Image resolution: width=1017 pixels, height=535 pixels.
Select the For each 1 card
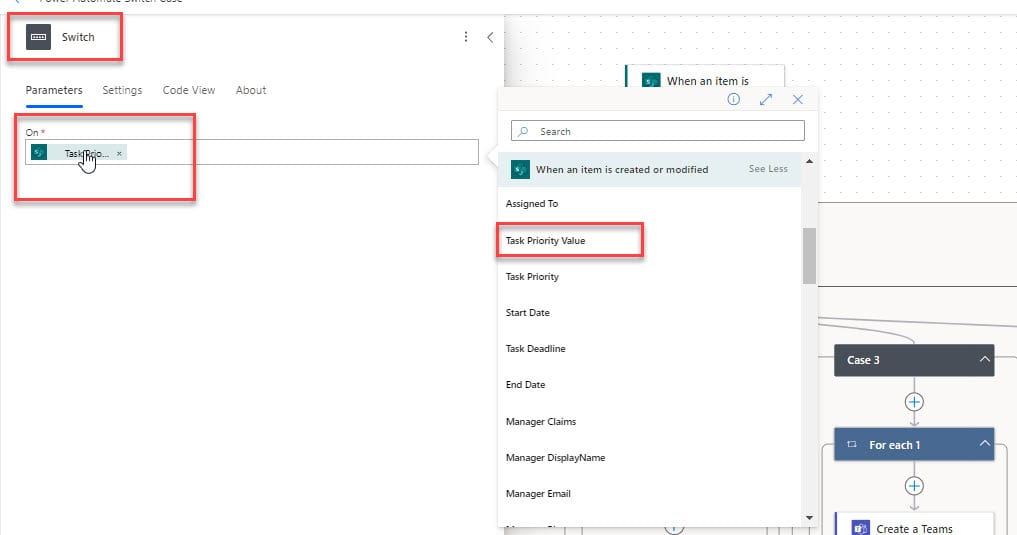pyautogui.click(x=914, y=445)
